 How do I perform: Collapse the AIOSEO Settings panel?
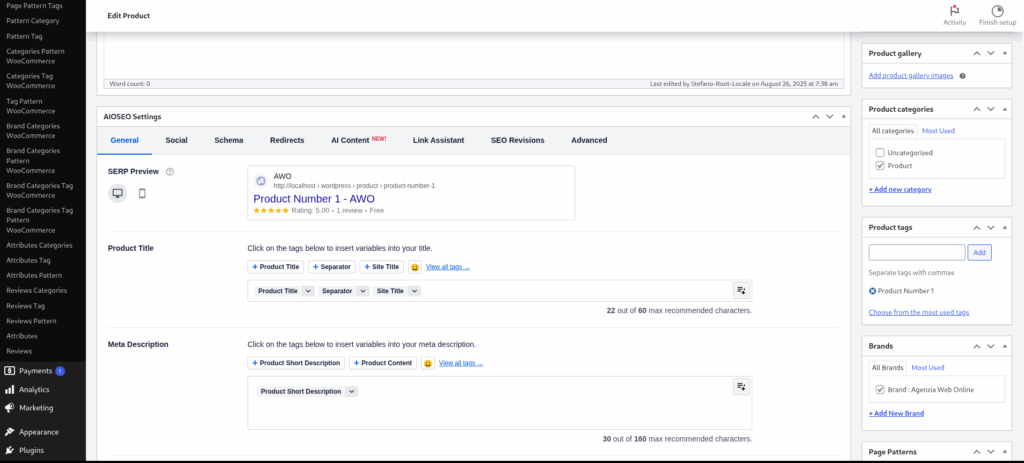tap(844, 116)
